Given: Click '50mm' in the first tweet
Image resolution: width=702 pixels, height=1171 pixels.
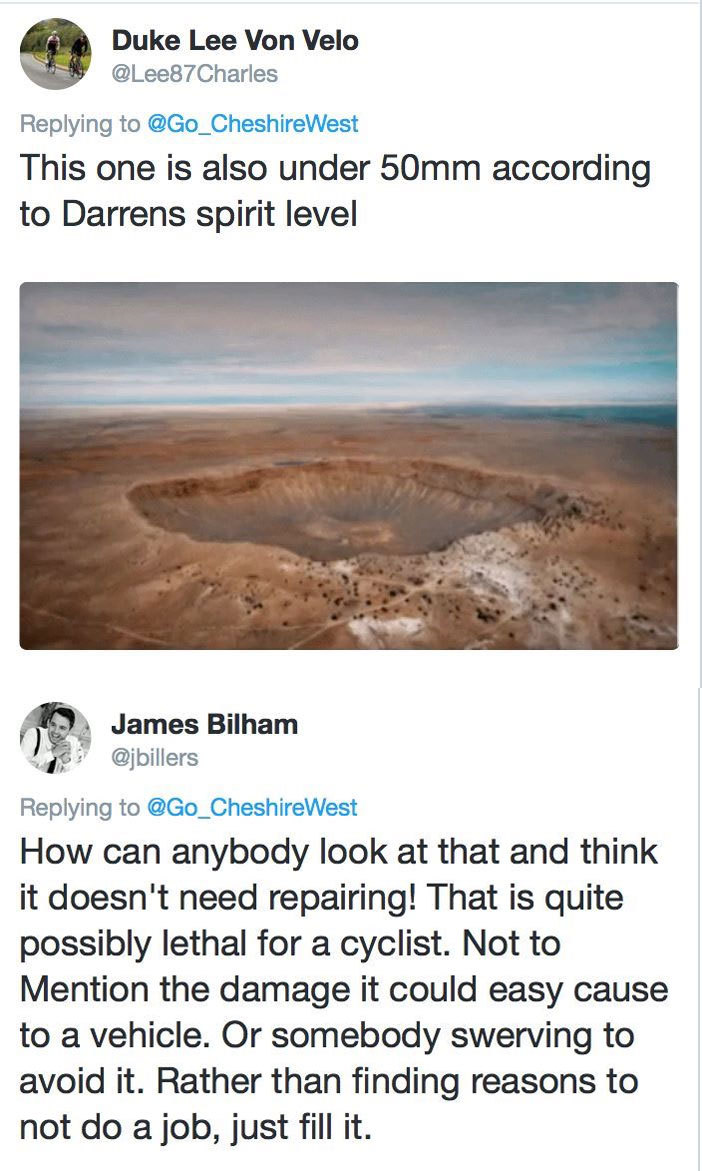Looking at the screenshot, I should pos(430,167).
